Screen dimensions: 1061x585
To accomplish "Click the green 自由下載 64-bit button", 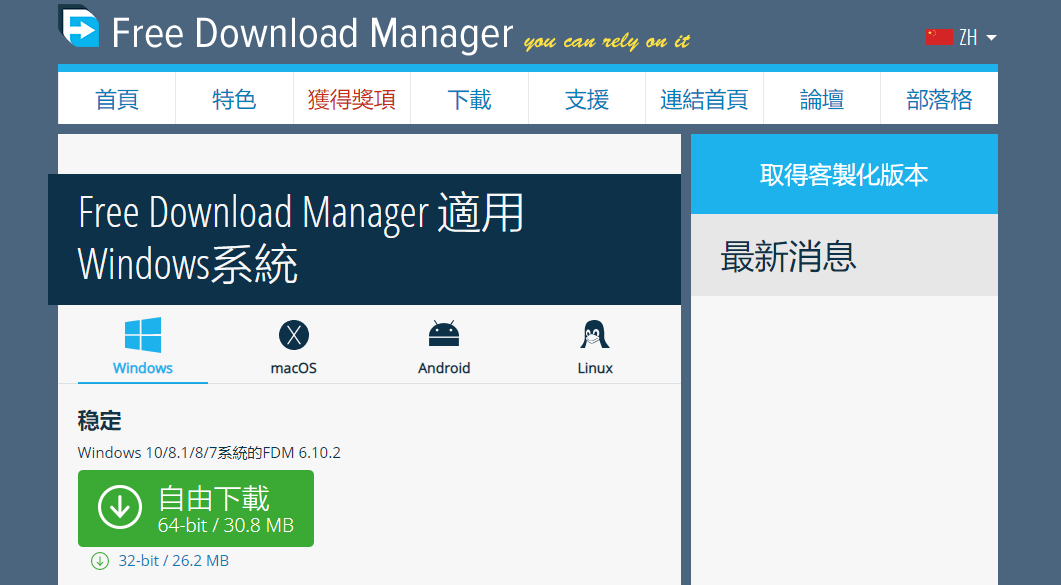I will pyautogui.click(x=196, y=509).
